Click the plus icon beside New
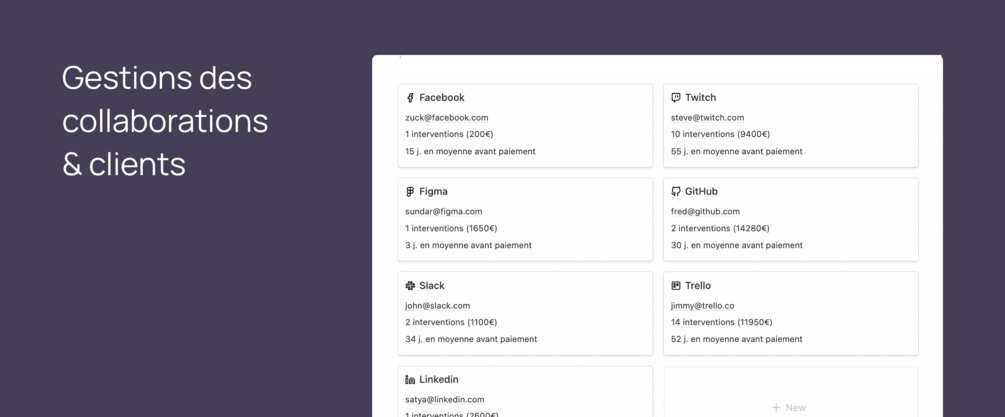 tap(776, 408)
